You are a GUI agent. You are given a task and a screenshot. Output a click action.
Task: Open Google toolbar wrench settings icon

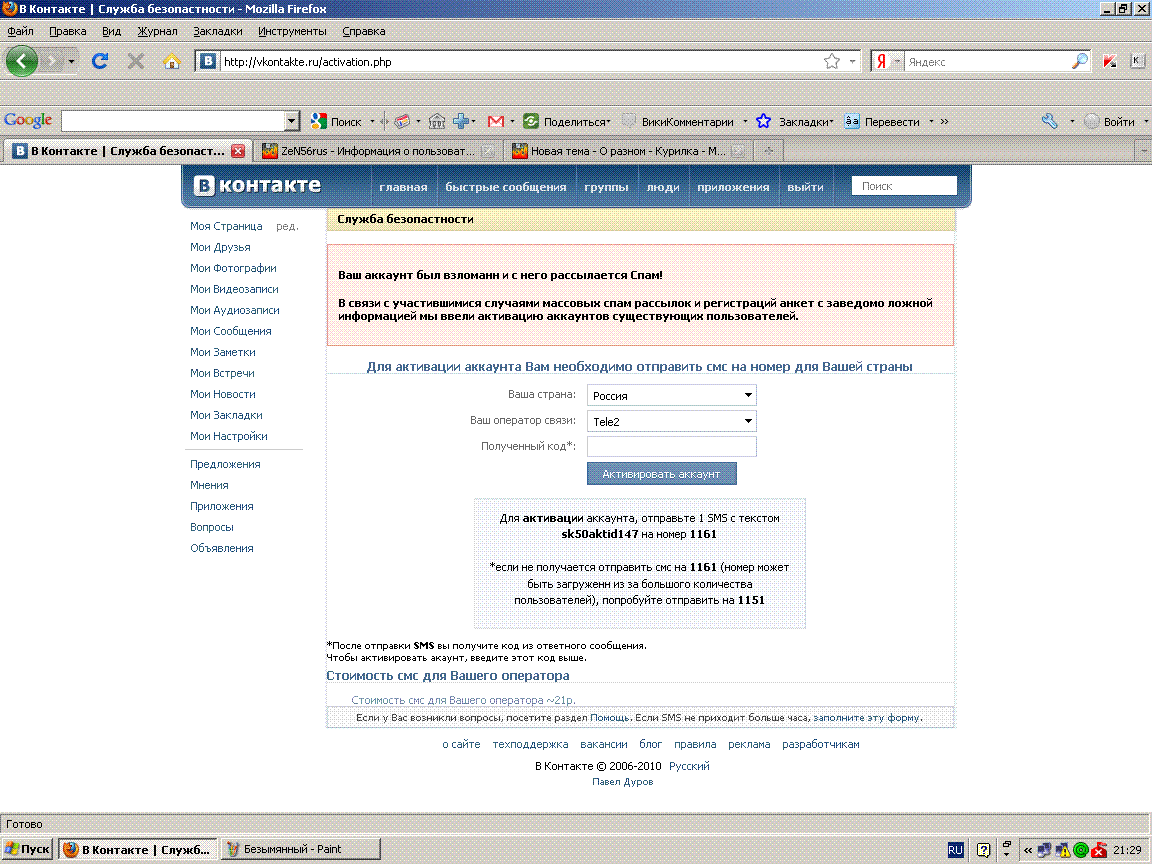point(1050,122)
